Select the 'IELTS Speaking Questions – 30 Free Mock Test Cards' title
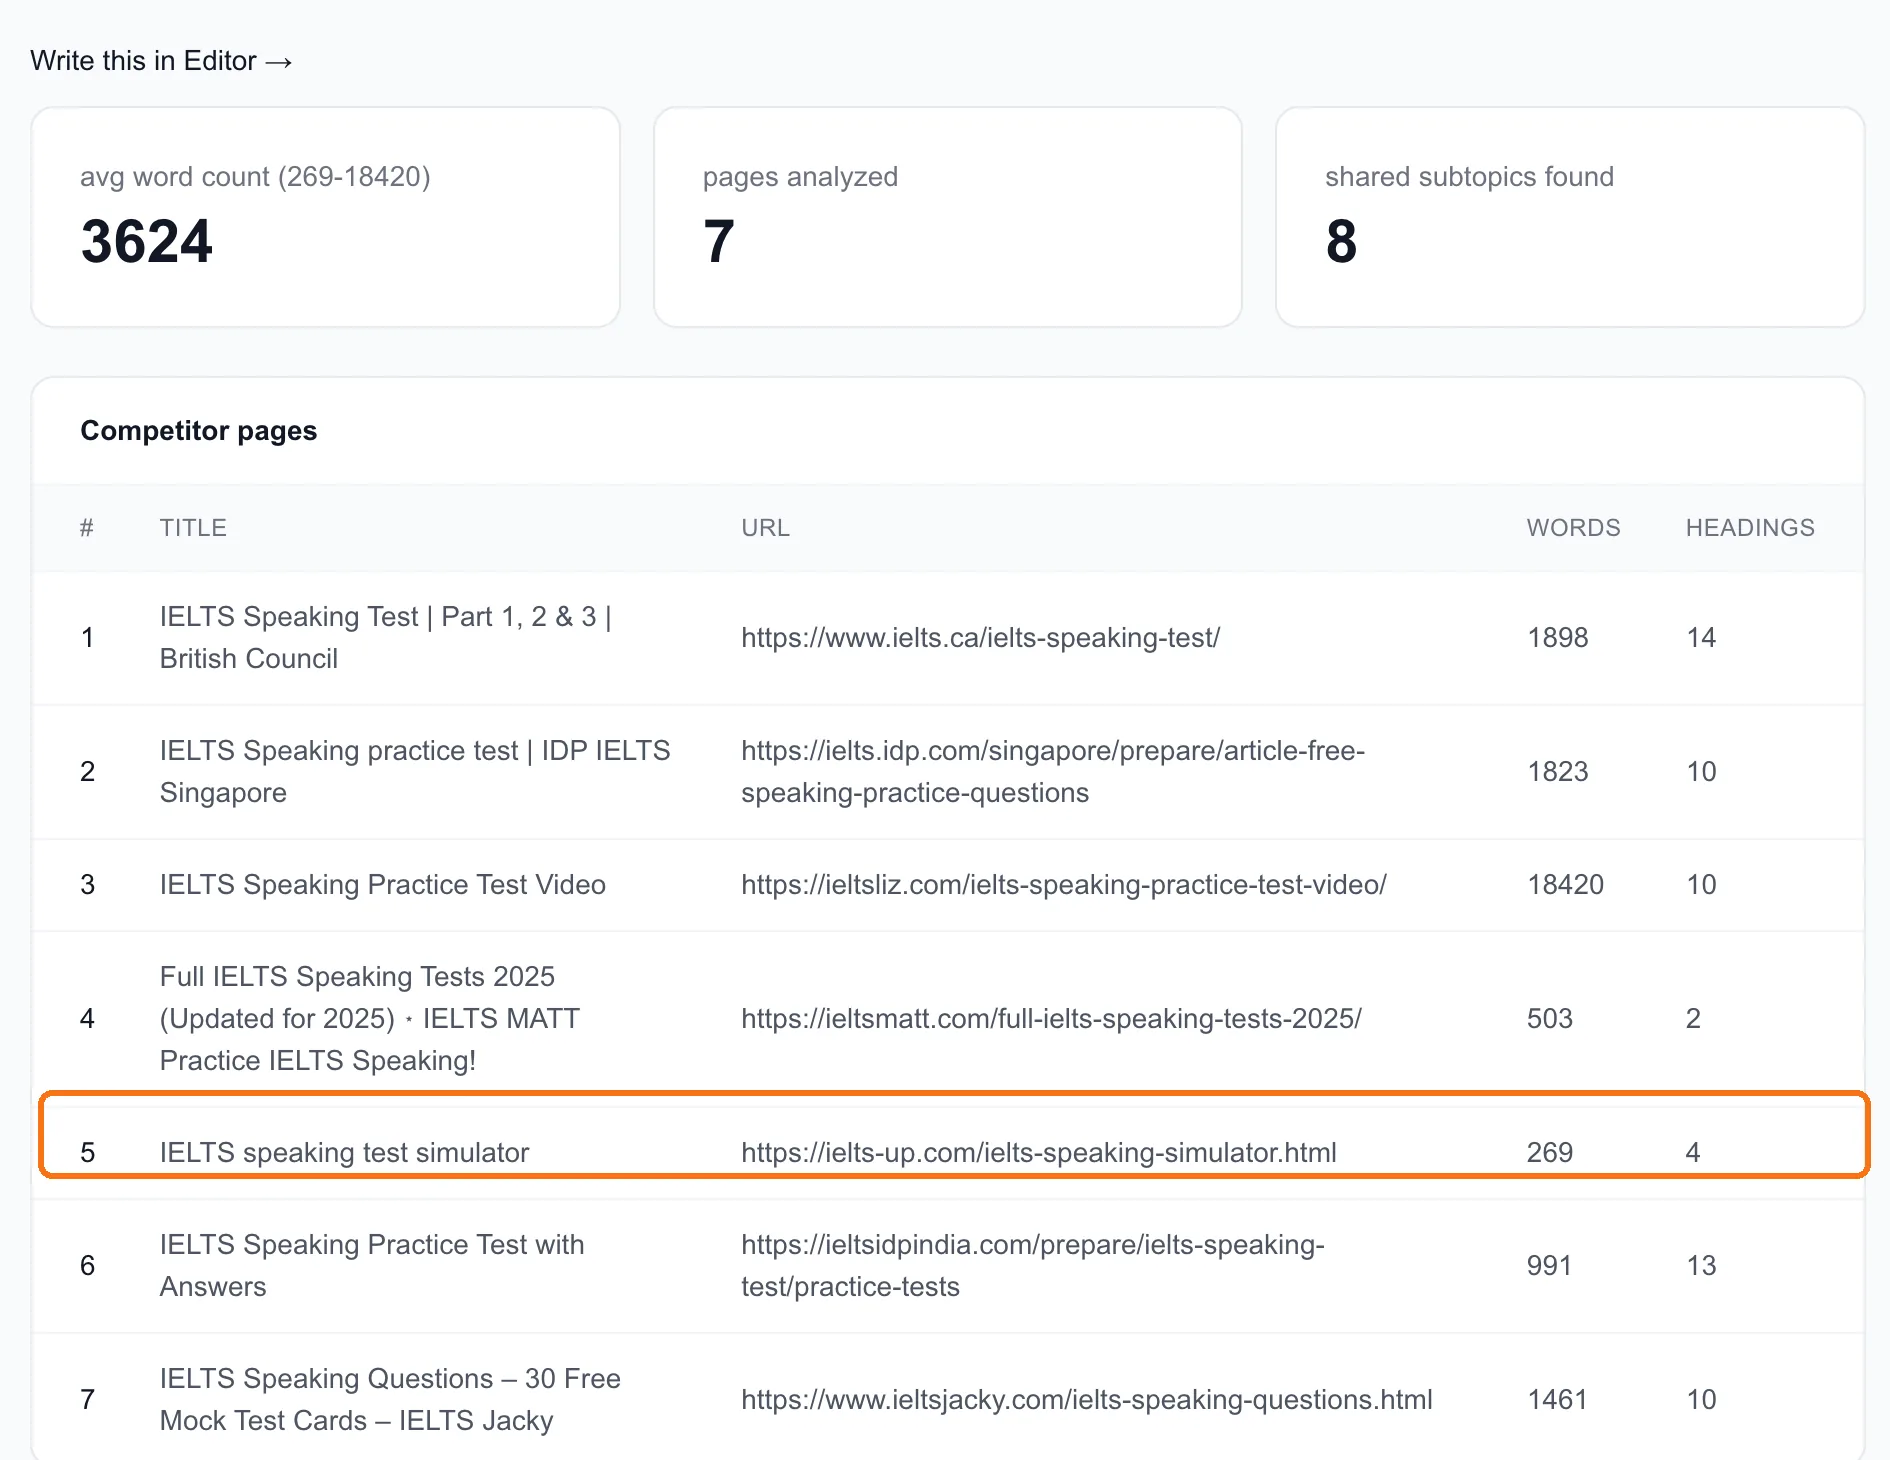This screenshot has width=1890, height=1460. click(x=390, y=1400)
